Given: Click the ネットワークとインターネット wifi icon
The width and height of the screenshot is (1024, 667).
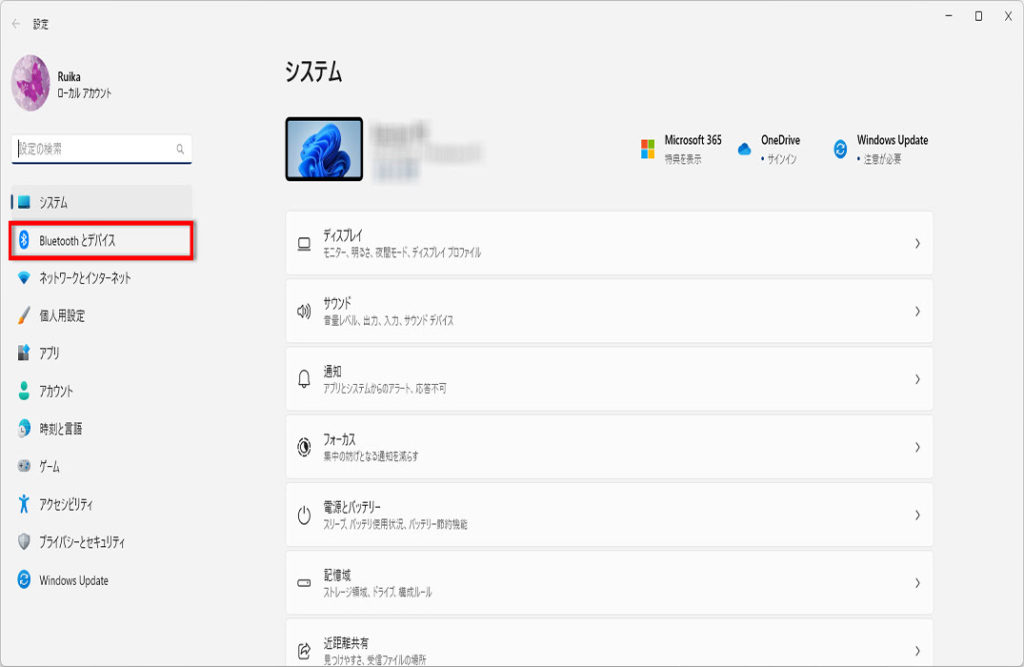Looking at the screenshot, I should [25, 278].
